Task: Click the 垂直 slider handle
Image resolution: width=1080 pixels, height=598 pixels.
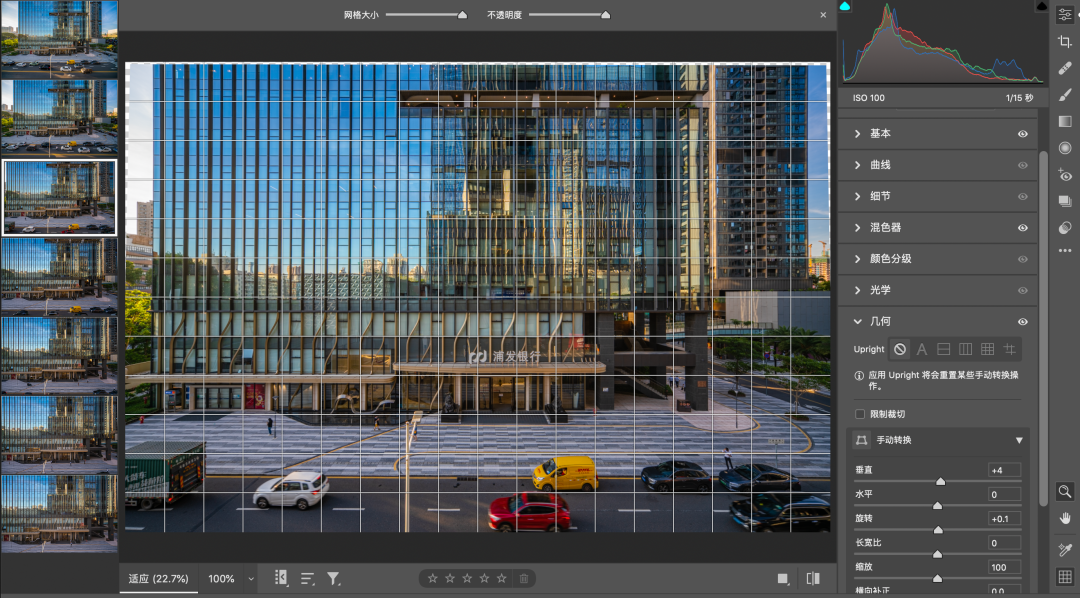Action: coord(940,481)
